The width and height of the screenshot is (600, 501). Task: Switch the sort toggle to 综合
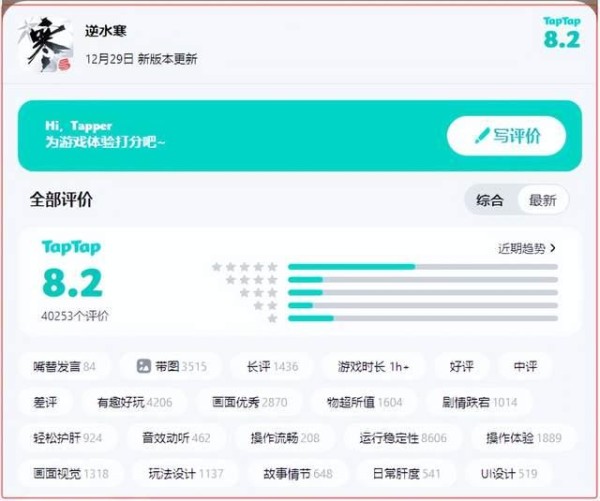[490, 200]
